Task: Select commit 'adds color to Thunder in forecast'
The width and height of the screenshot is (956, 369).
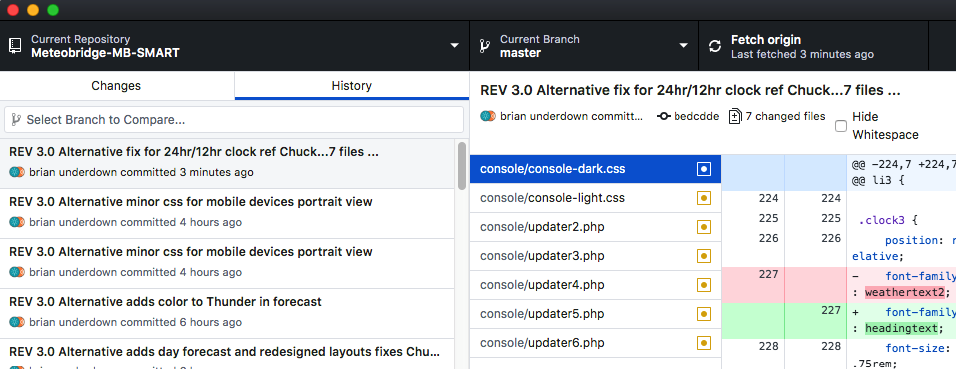Action: point(227,313)
